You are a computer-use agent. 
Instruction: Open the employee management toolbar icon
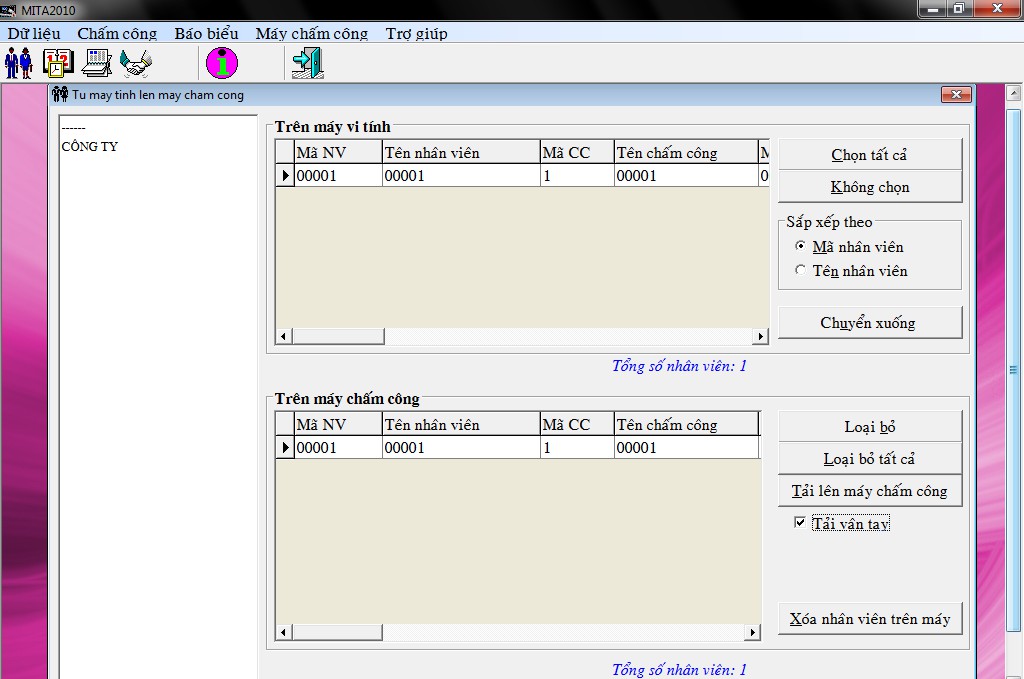click(18, 63)
